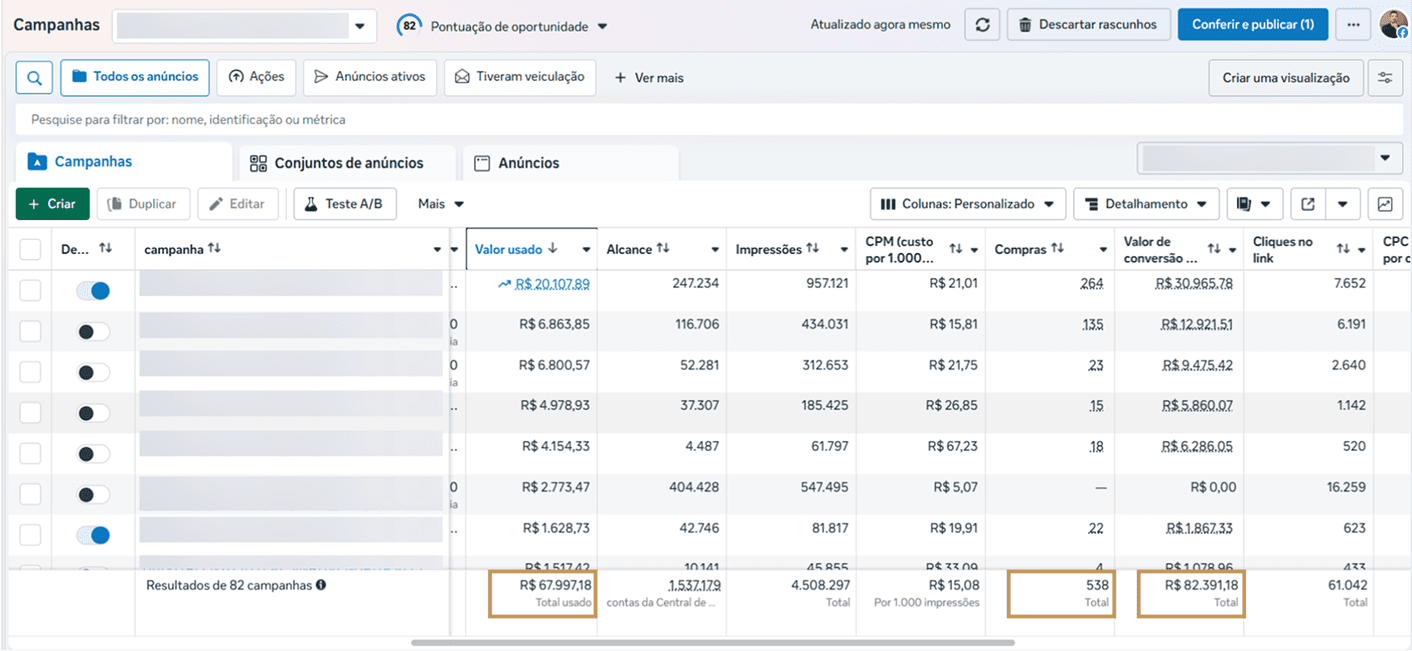Check the select-all header checkbox
Image resolution: width=1412 pixels, height=651 pixels.
pyautogui.click(x=30, y=249)
